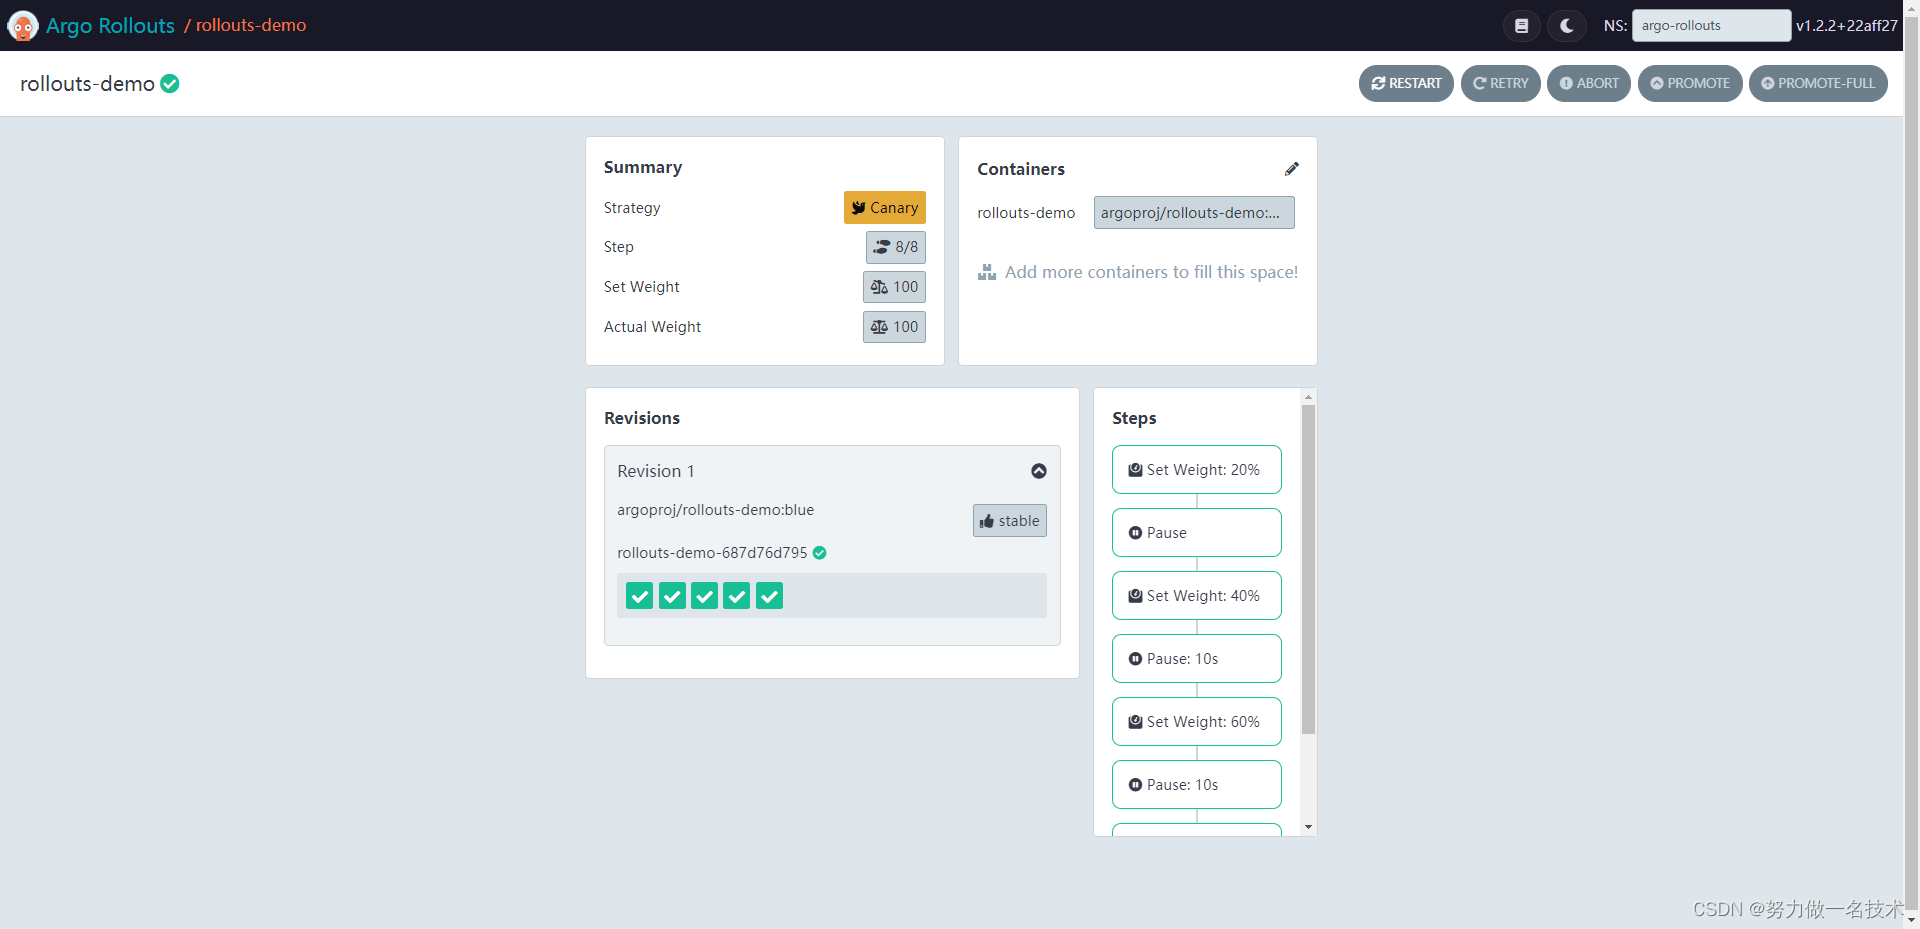The height and width of the screenshot is (929, 1920).
Task: Open the Argo Rollouts home link
Action: (110, 26)
